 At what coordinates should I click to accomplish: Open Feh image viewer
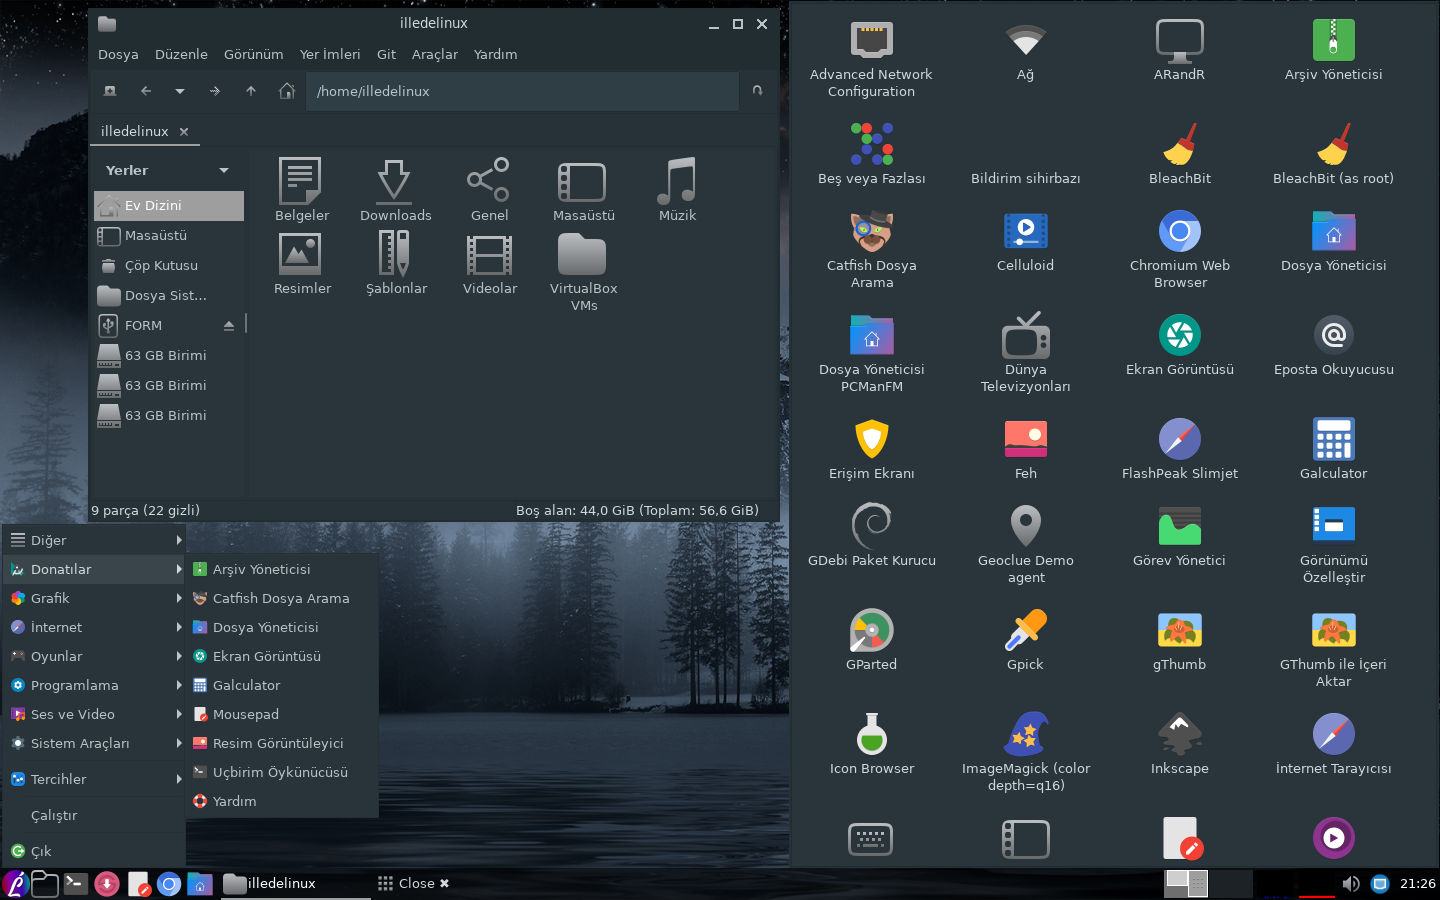pyautogui.click(x=1025, y=450)
